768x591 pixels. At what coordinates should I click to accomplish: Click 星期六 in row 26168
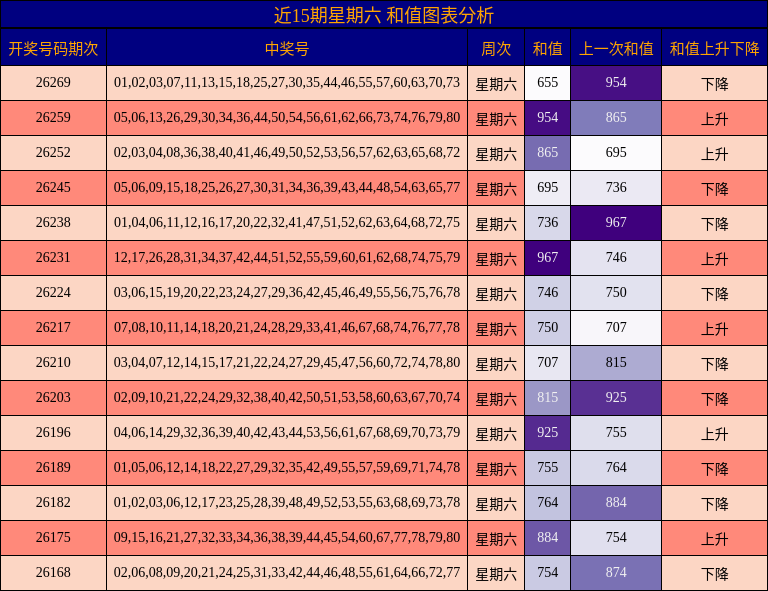[496, 574]
